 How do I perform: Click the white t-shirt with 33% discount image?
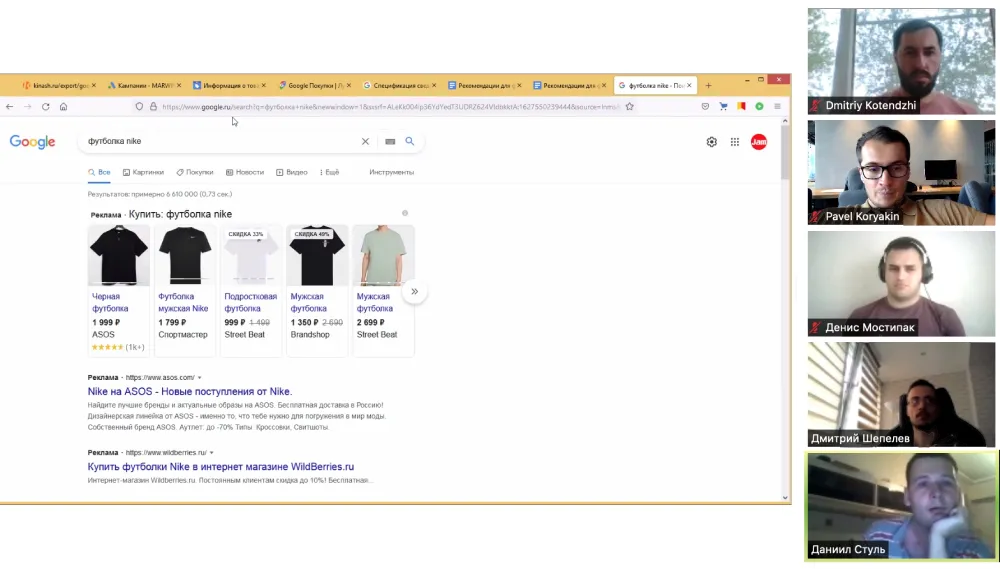(x=251, y=255)
